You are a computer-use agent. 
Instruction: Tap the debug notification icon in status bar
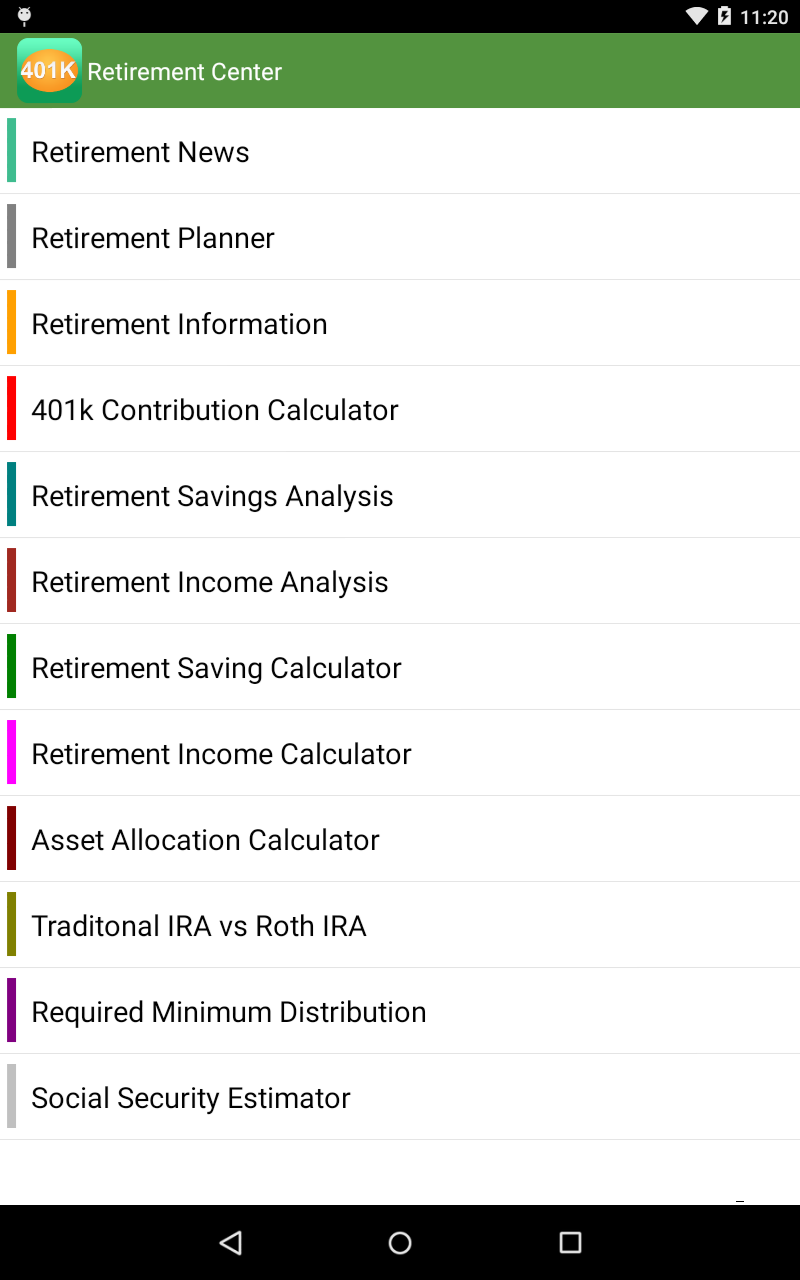24,16
